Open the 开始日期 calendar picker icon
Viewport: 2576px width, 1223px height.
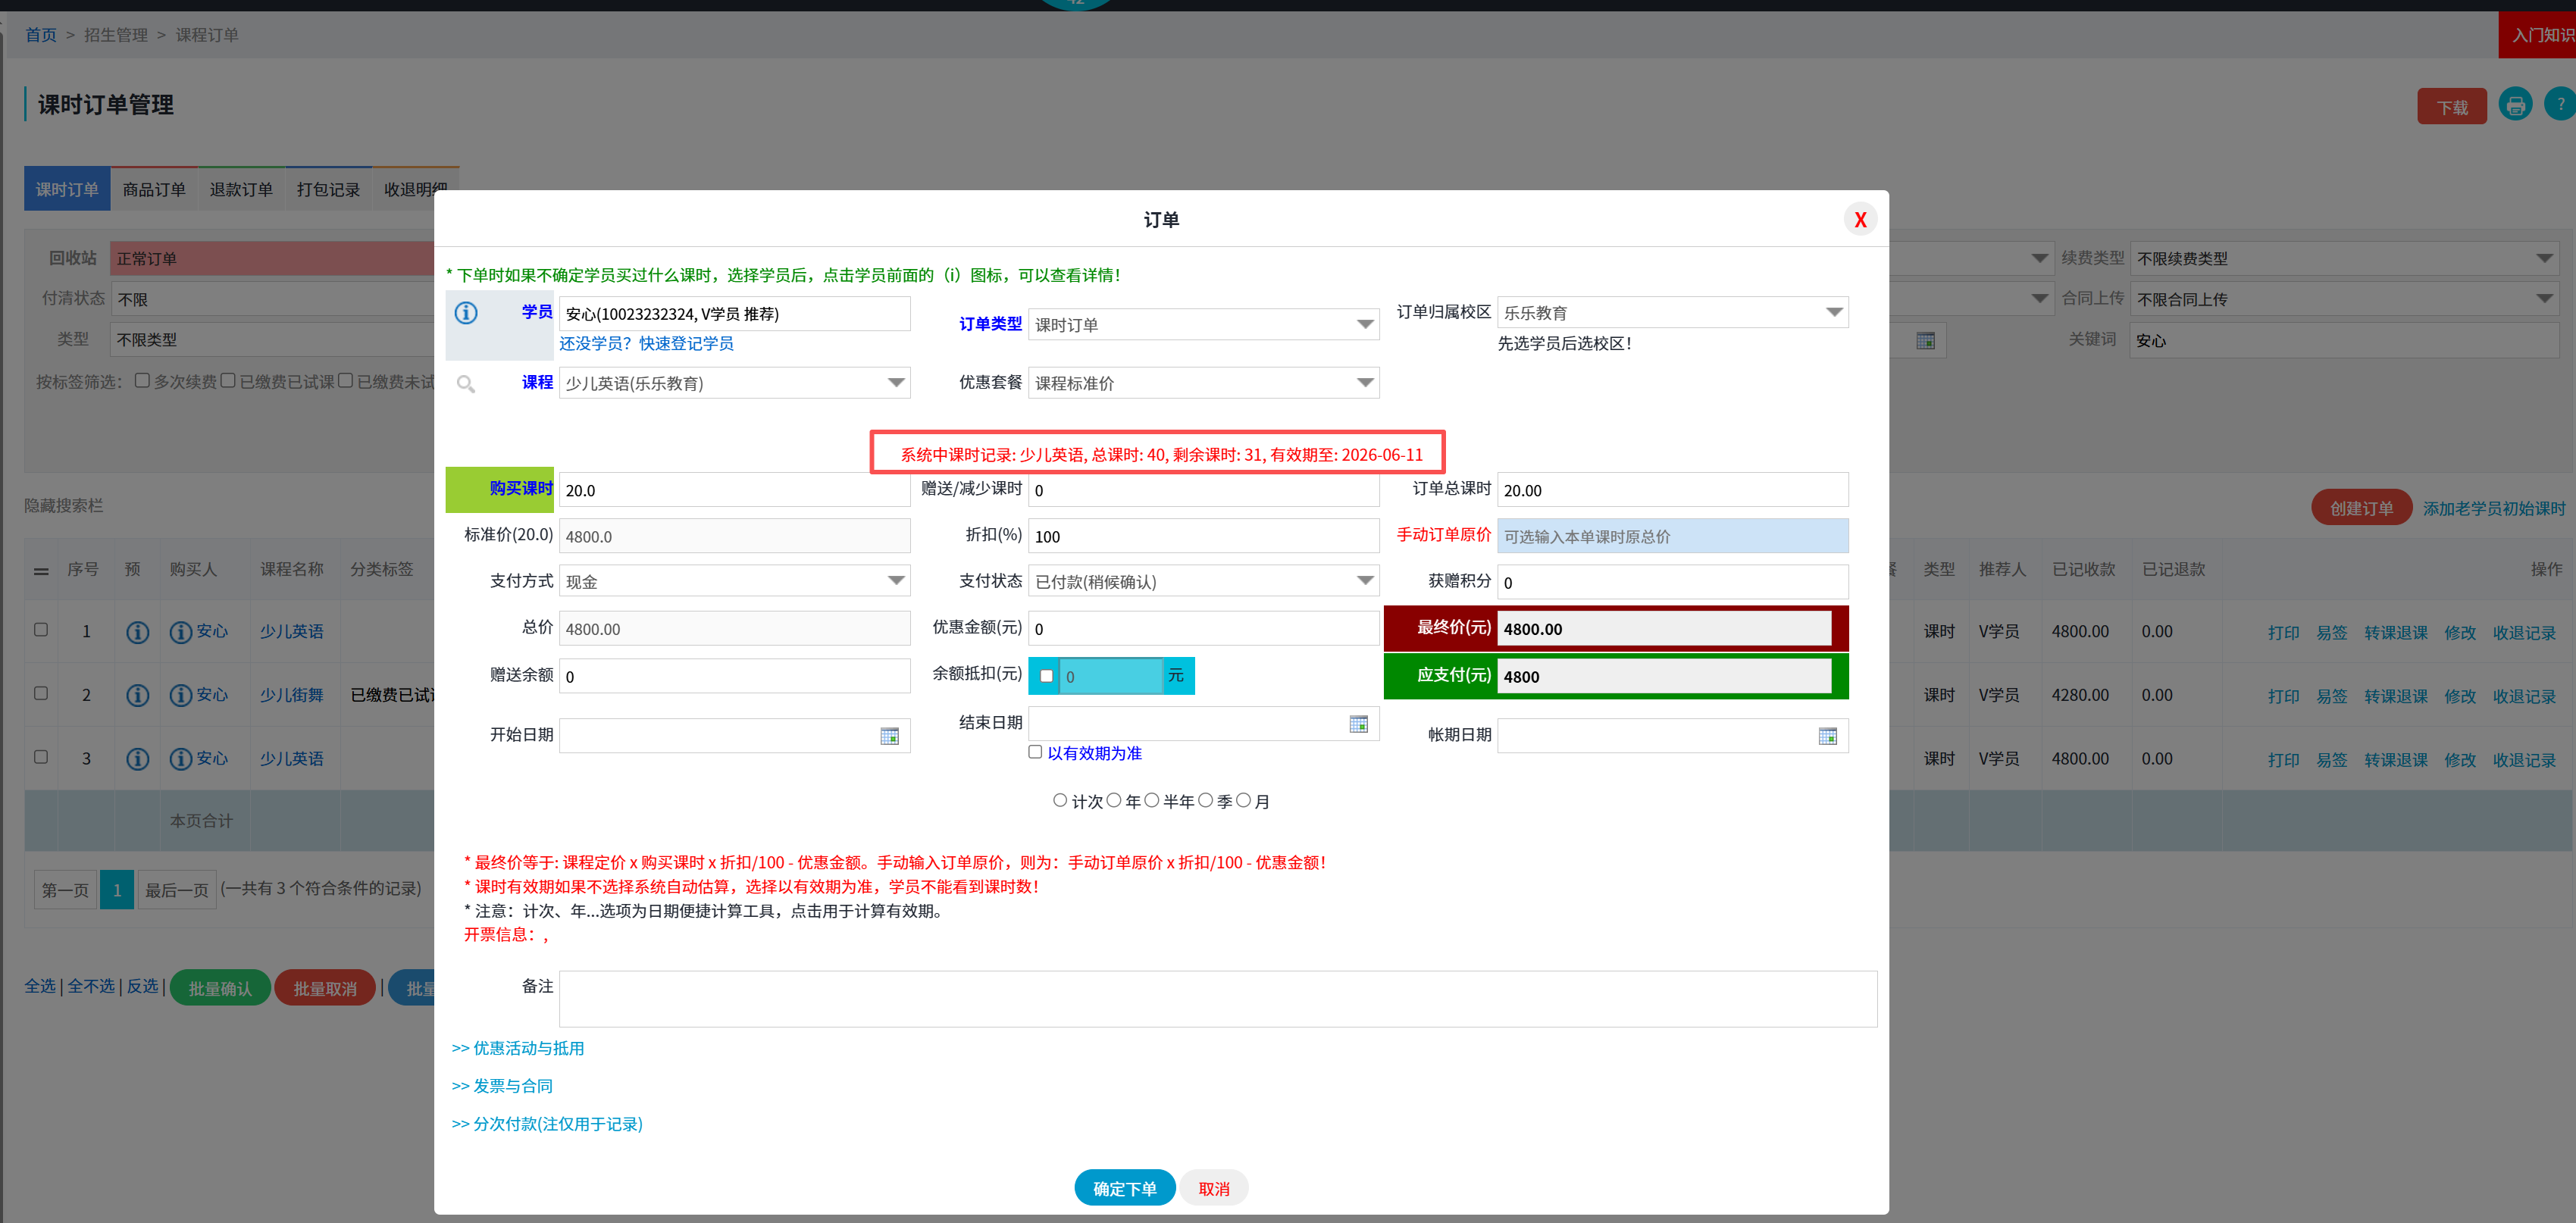click(x=889, y=736)
